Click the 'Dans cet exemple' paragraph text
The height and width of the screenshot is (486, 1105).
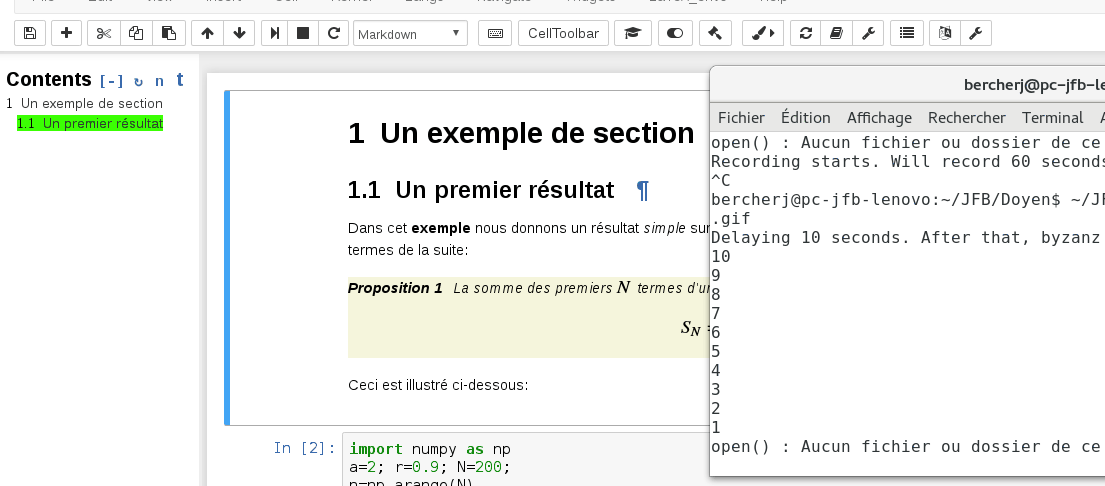(x=529, y=239)
